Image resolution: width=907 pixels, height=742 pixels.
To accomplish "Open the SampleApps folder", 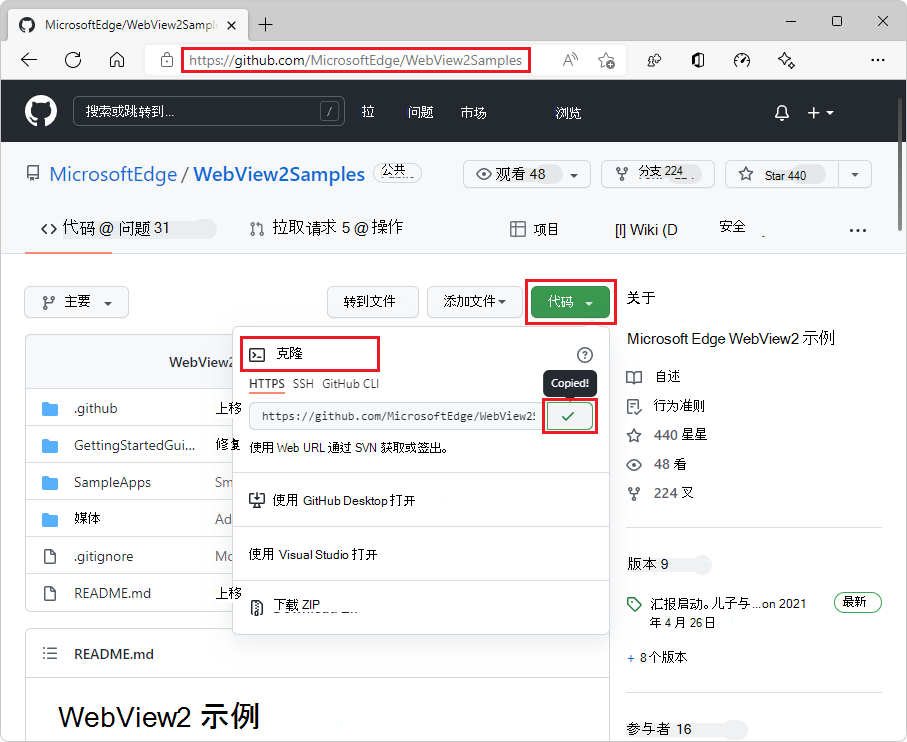I will [112, 482].
